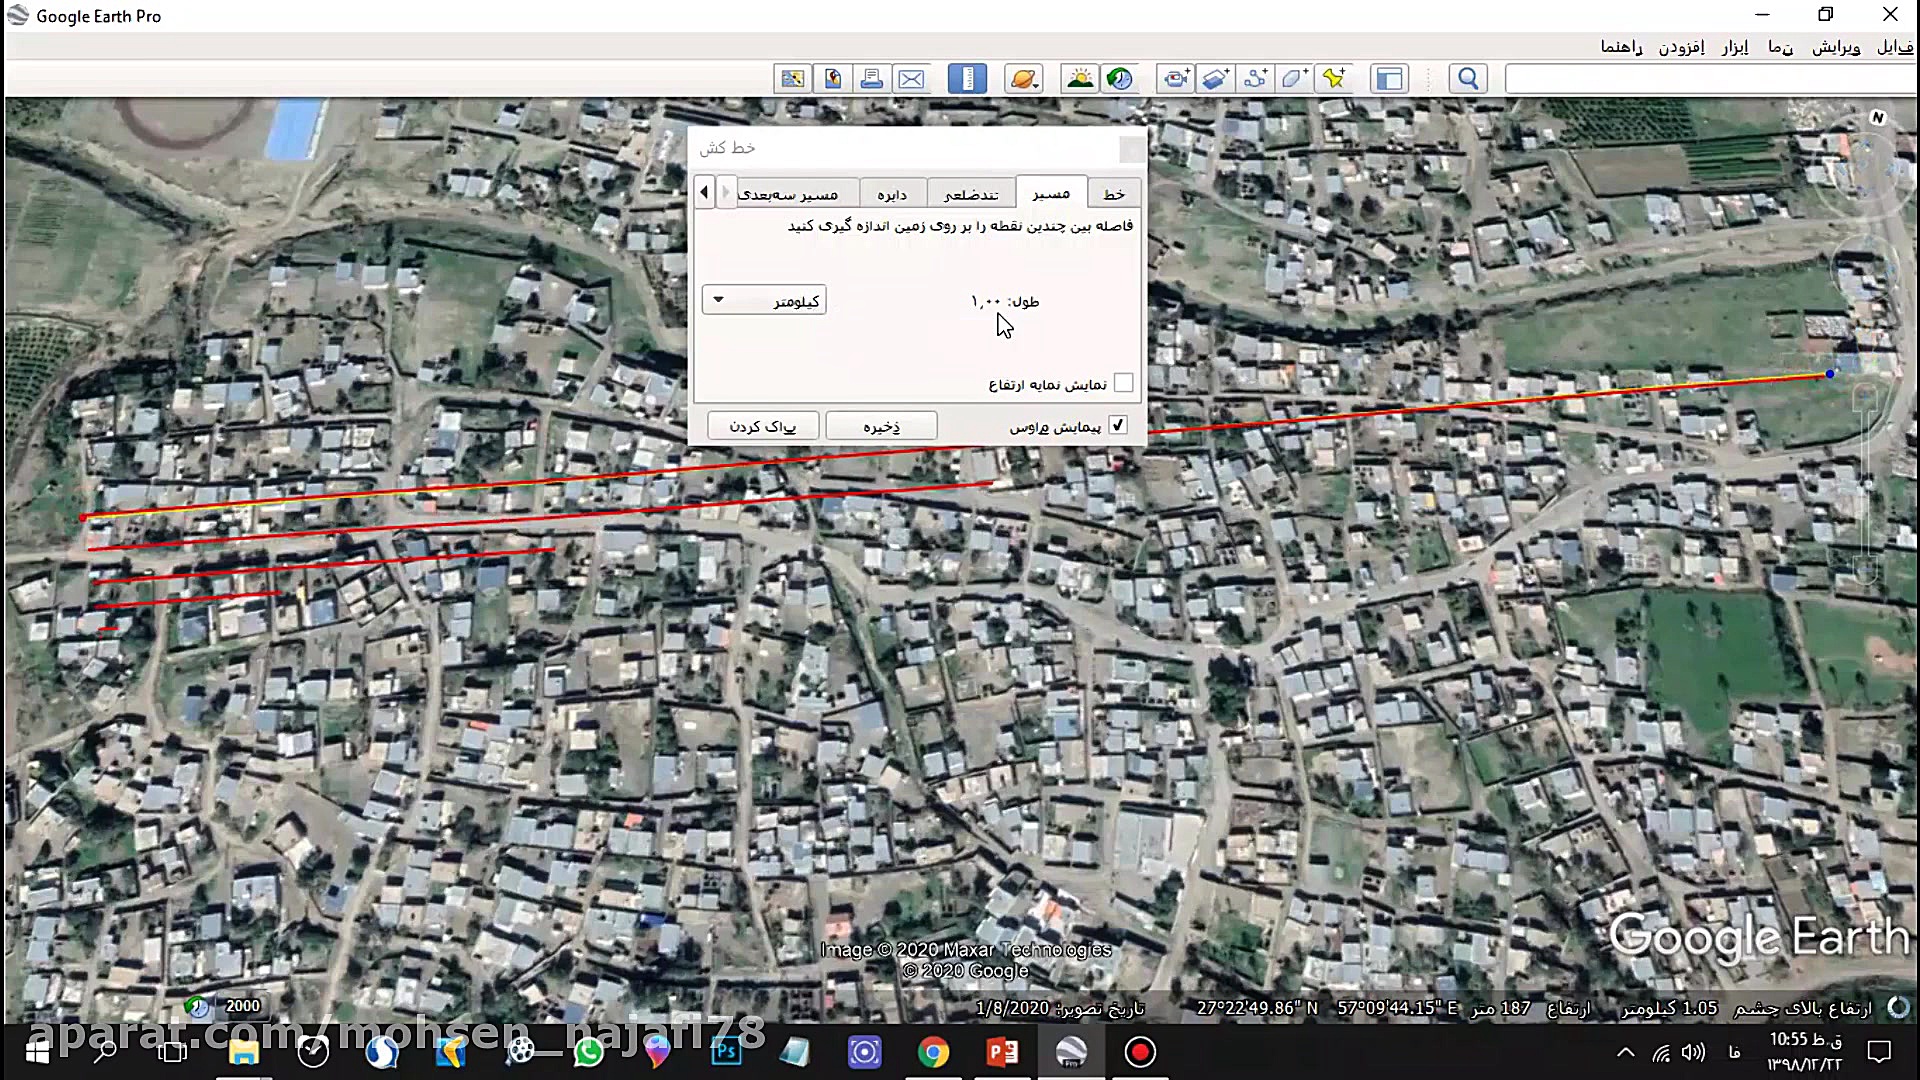1920x1080 pixels.
Task: Toggle the sidebar panel icon
Action: pos(1389,79)
